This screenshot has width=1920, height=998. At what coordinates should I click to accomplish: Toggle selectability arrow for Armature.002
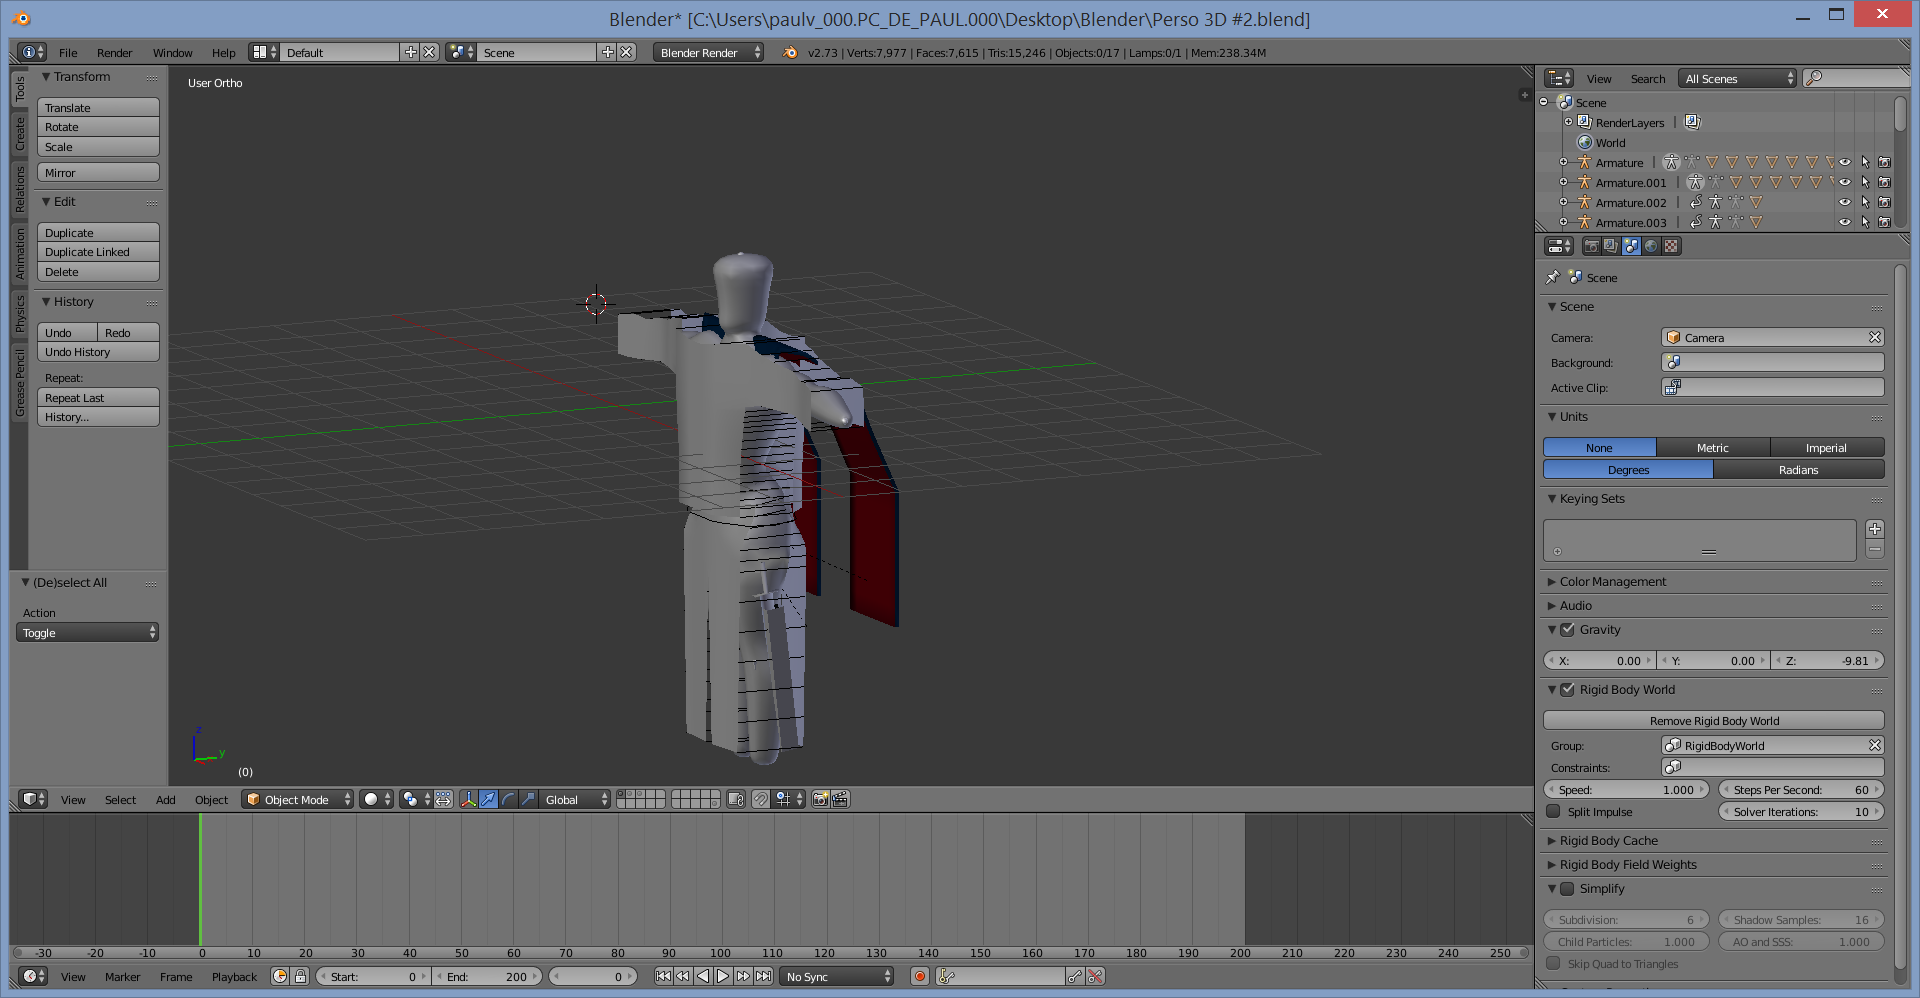click(x=1865, y=202)
